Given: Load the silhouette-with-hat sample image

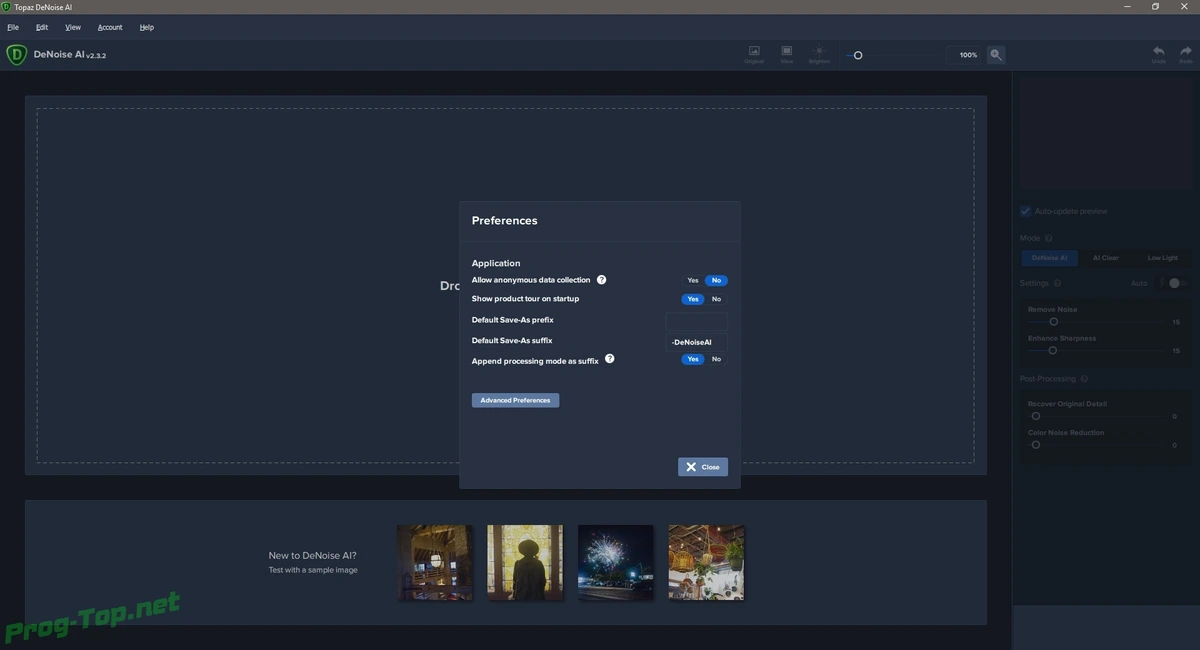Looking at the screenshot, I should pos(525,562).
